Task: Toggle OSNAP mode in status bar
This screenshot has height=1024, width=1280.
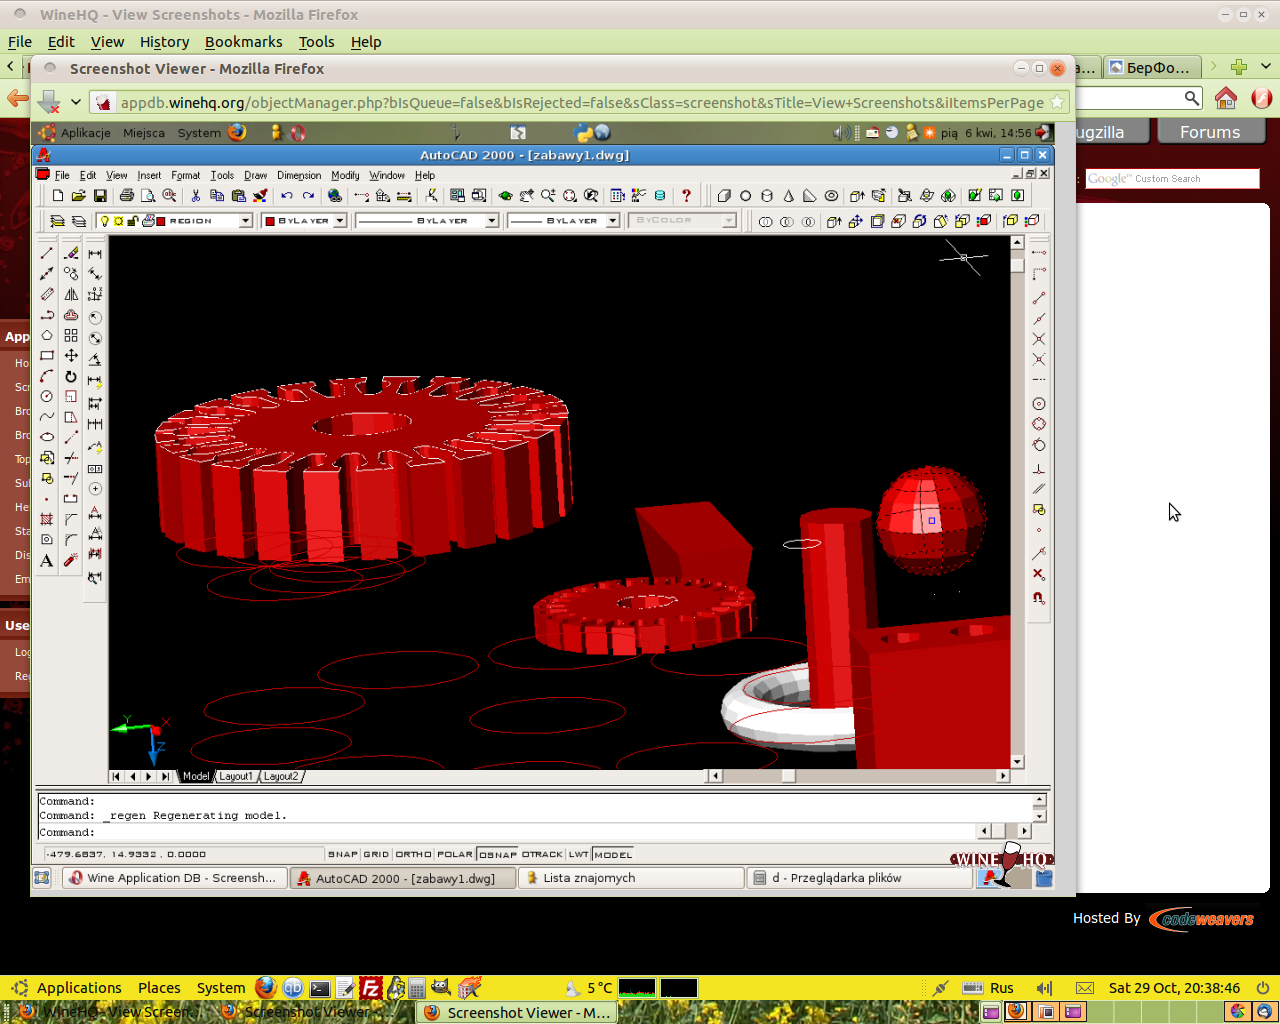Action: click(x=497, y=854)
